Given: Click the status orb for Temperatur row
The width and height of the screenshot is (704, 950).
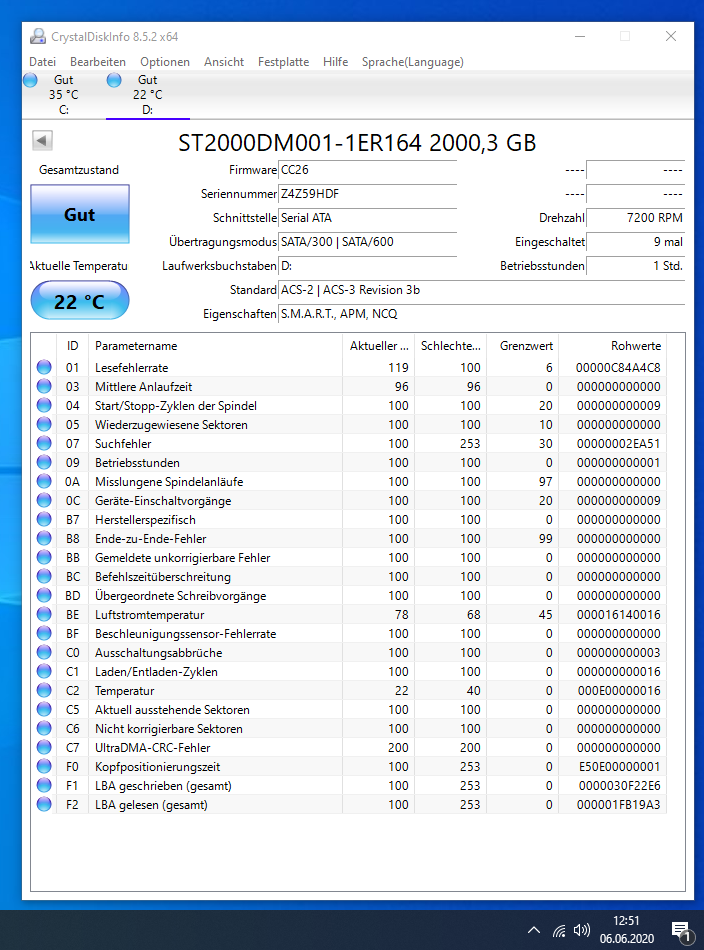Looking at the screenshot, I should [x=44, y=690].
